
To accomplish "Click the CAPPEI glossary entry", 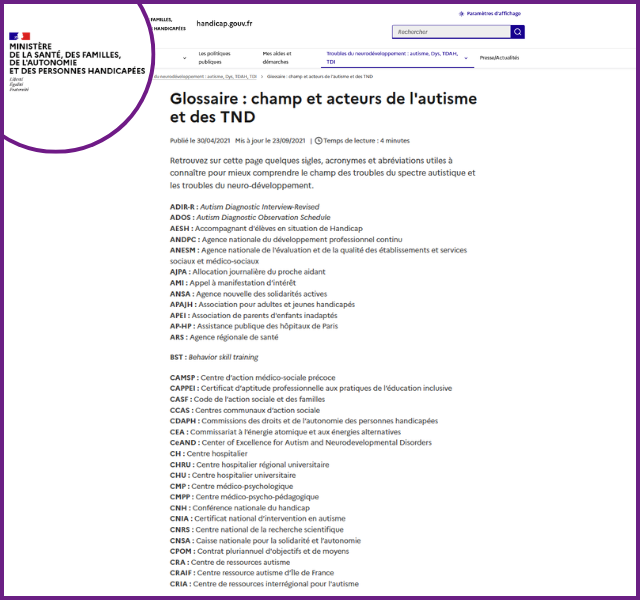I will click(x=311, y=388).
